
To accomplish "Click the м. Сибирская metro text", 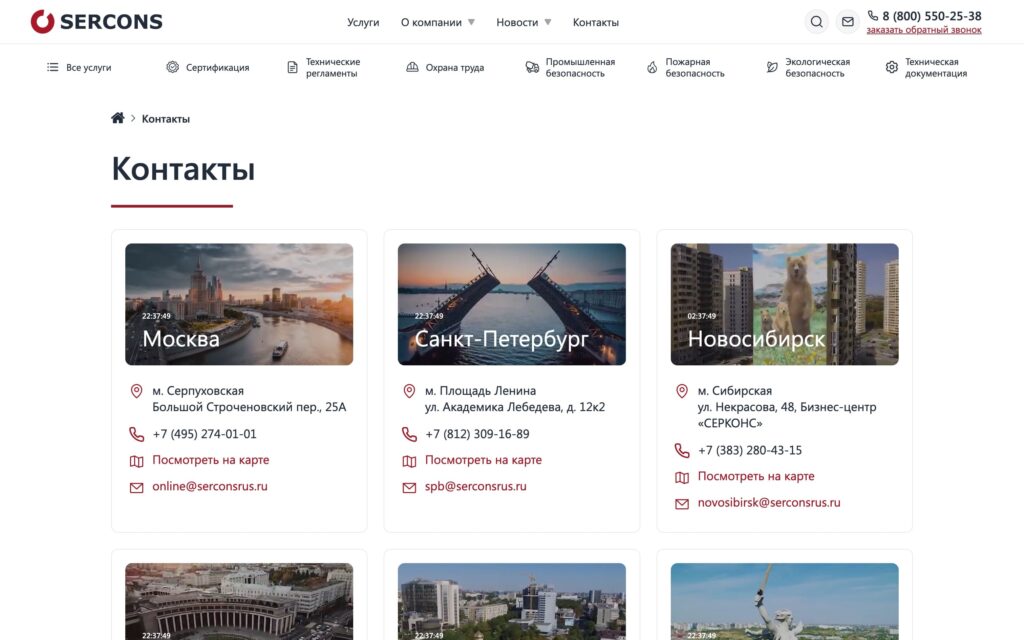I will coord(735,391).
